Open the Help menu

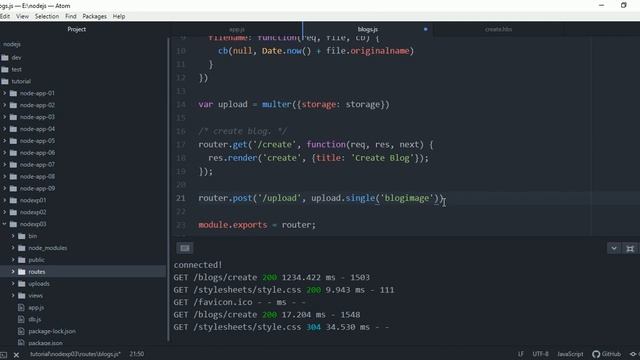119,16
